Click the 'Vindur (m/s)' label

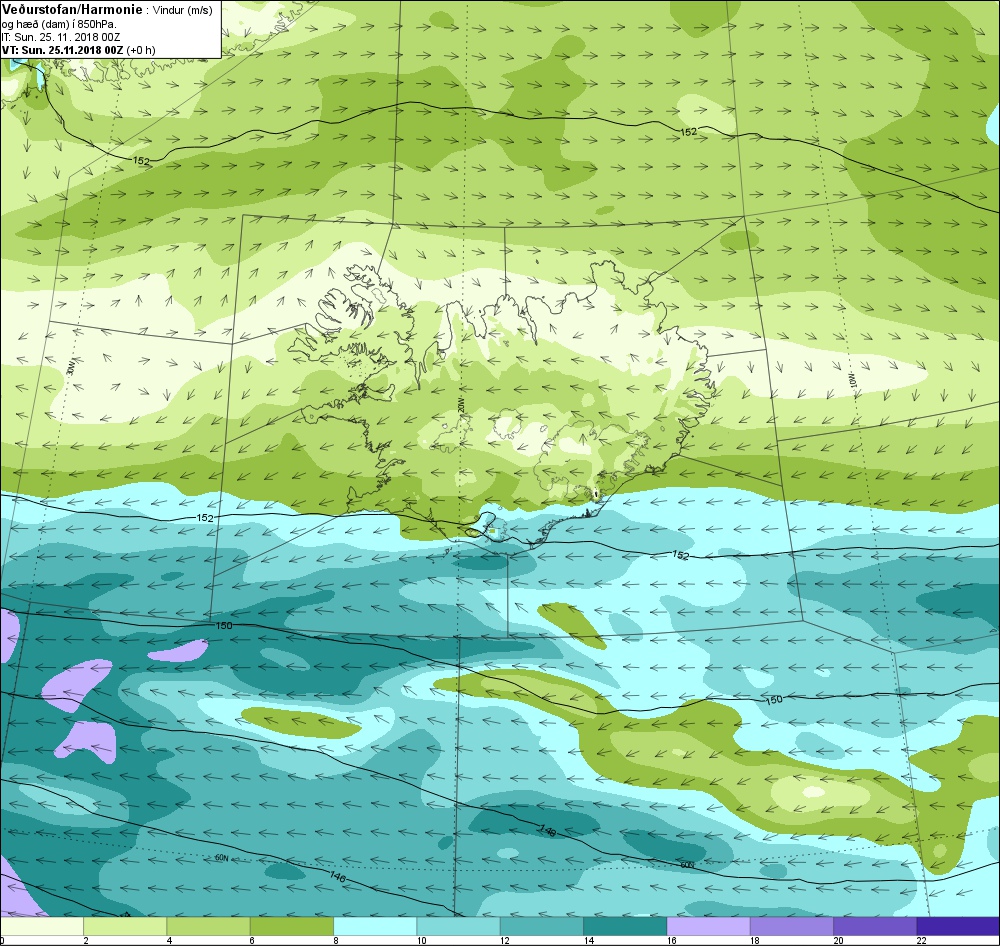(183, 11)
